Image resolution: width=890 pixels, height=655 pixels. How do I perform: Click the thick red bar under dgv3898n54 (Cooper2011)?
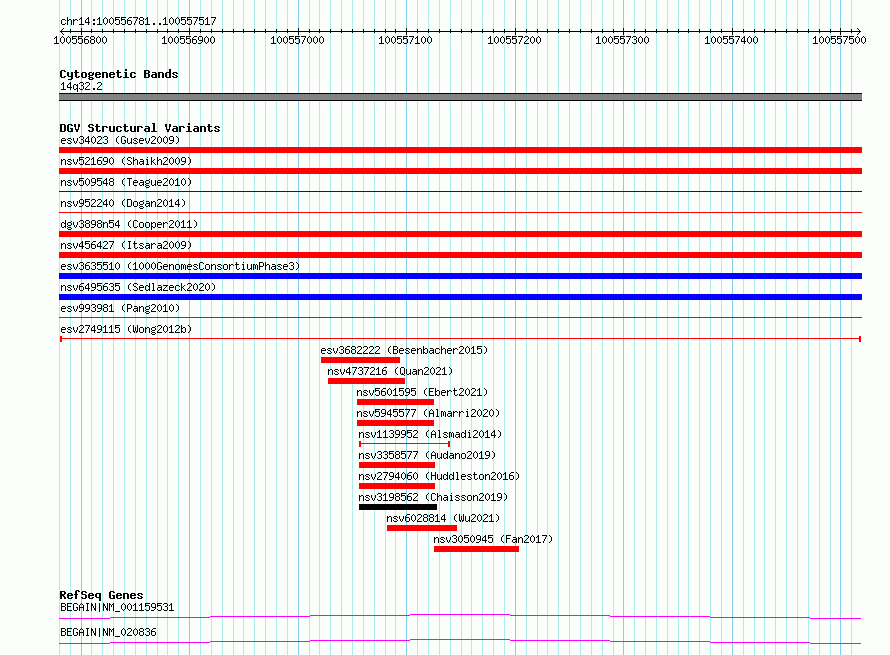coord(460,234)
